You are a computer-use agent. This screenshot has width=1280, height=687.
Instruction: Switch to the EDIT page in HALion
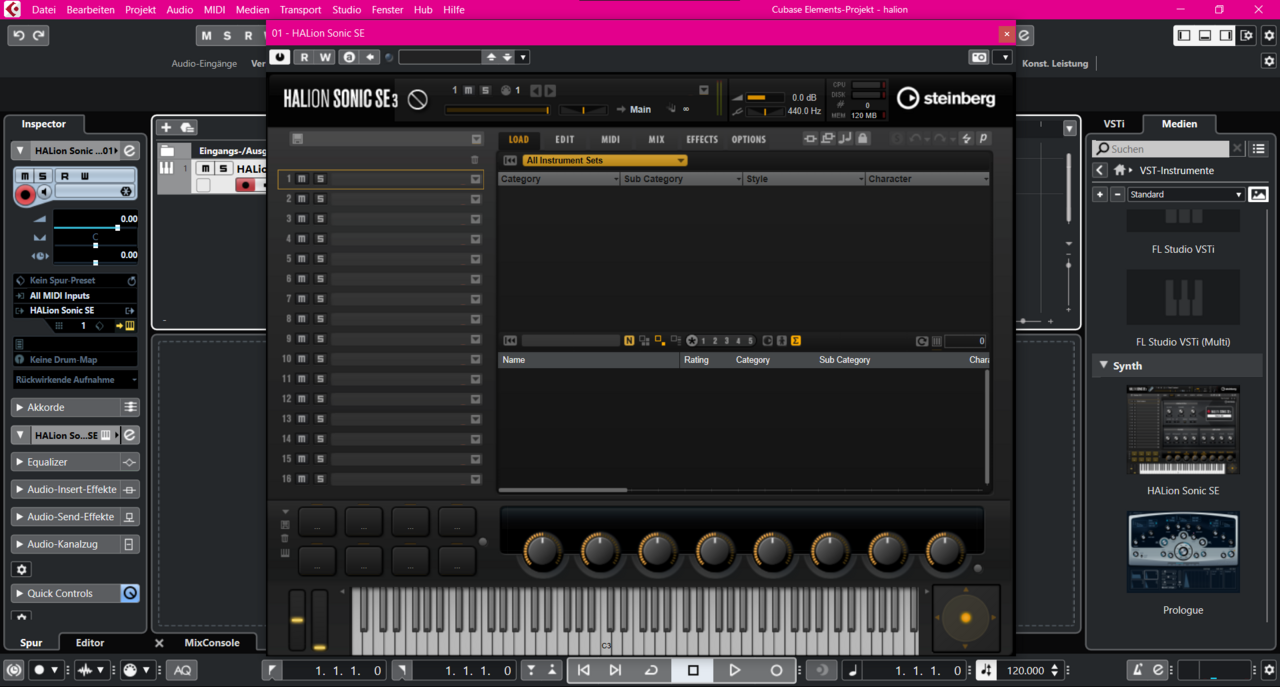pos(565,139)
